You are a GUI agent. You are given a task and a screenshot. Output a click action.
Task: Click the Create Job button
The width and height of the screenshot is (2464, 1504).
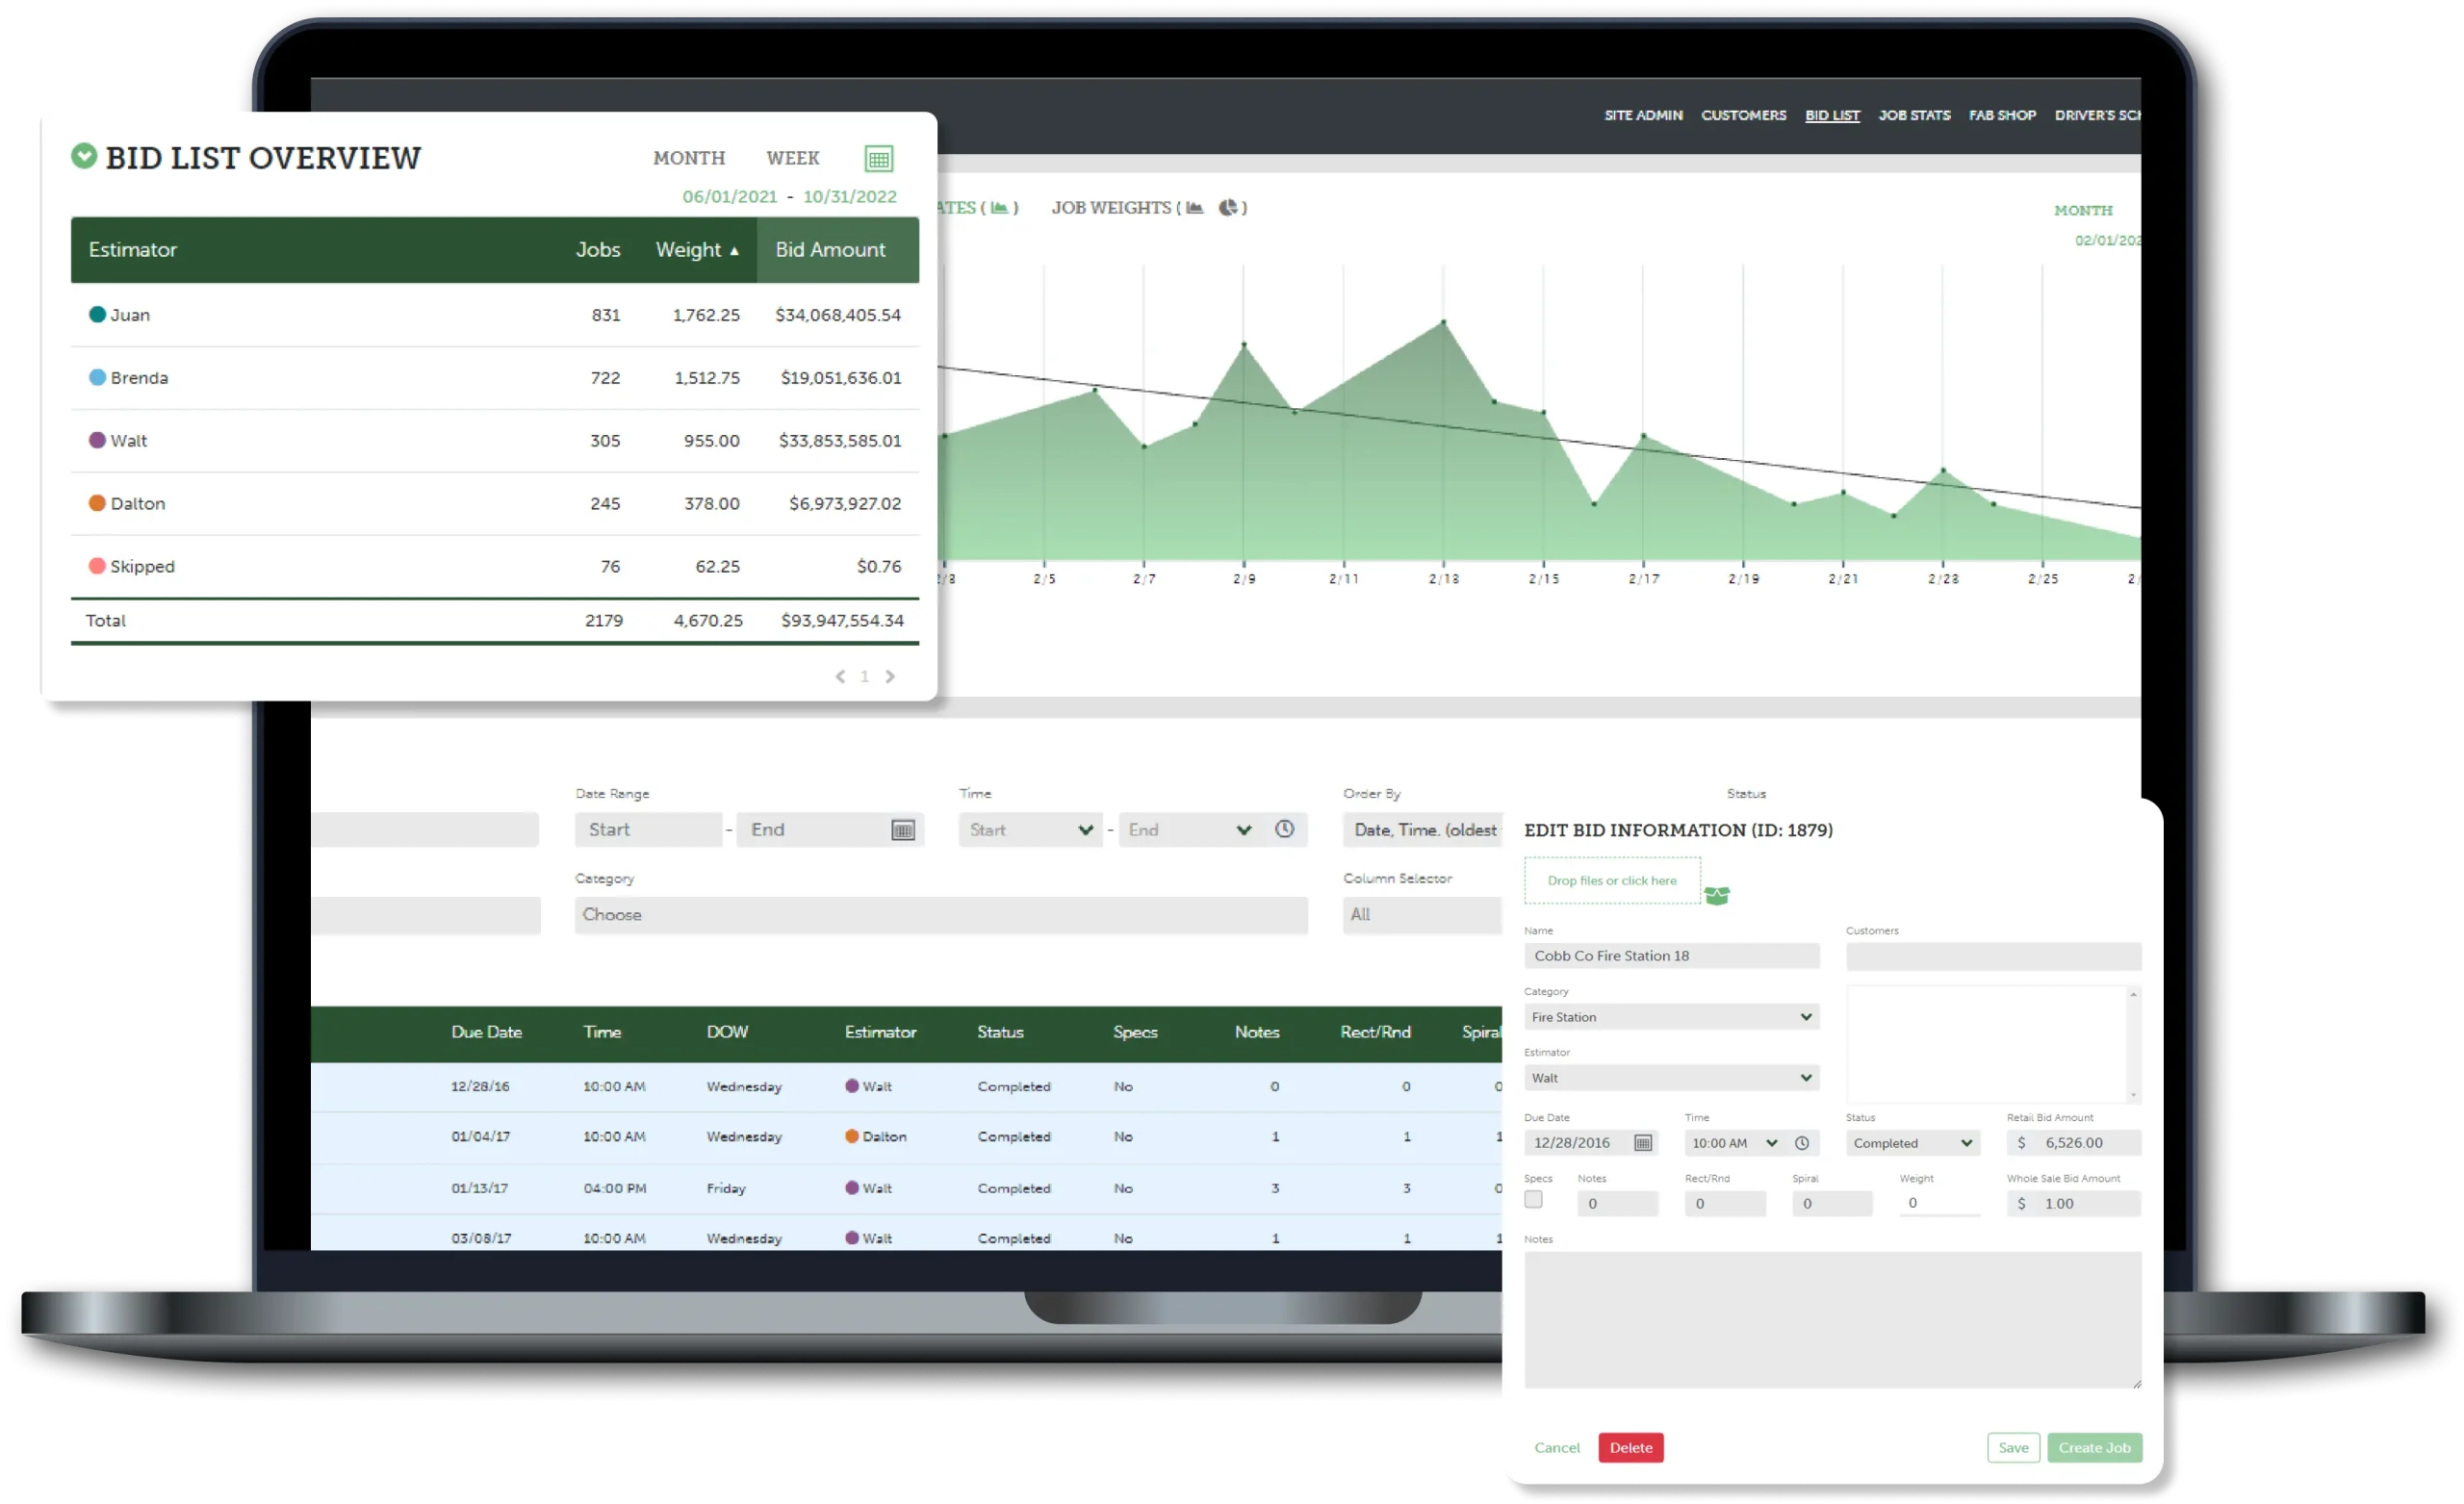coord(2094,1447)
